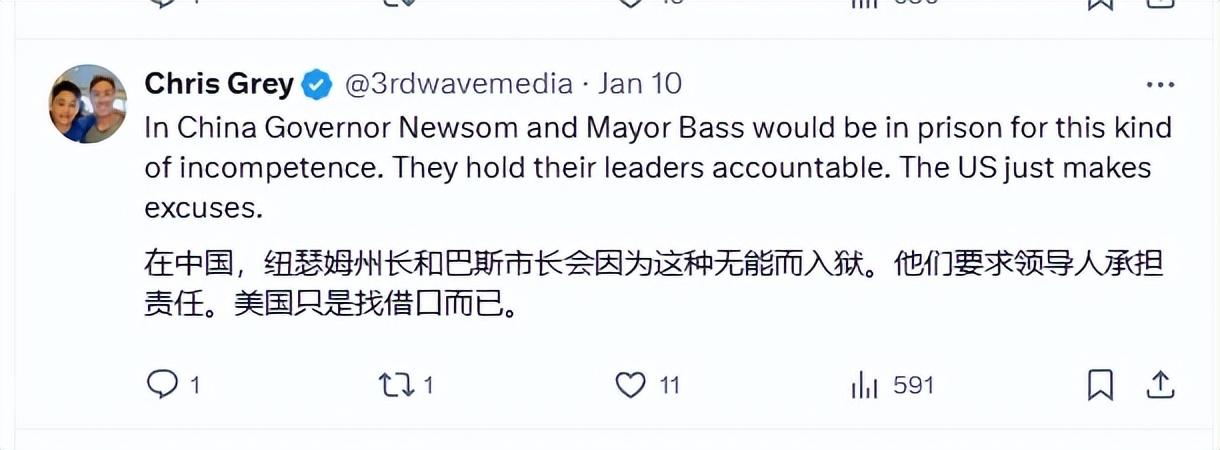Open the tweet by clicking its English text

pyautogui.click(x=658, y=168)
